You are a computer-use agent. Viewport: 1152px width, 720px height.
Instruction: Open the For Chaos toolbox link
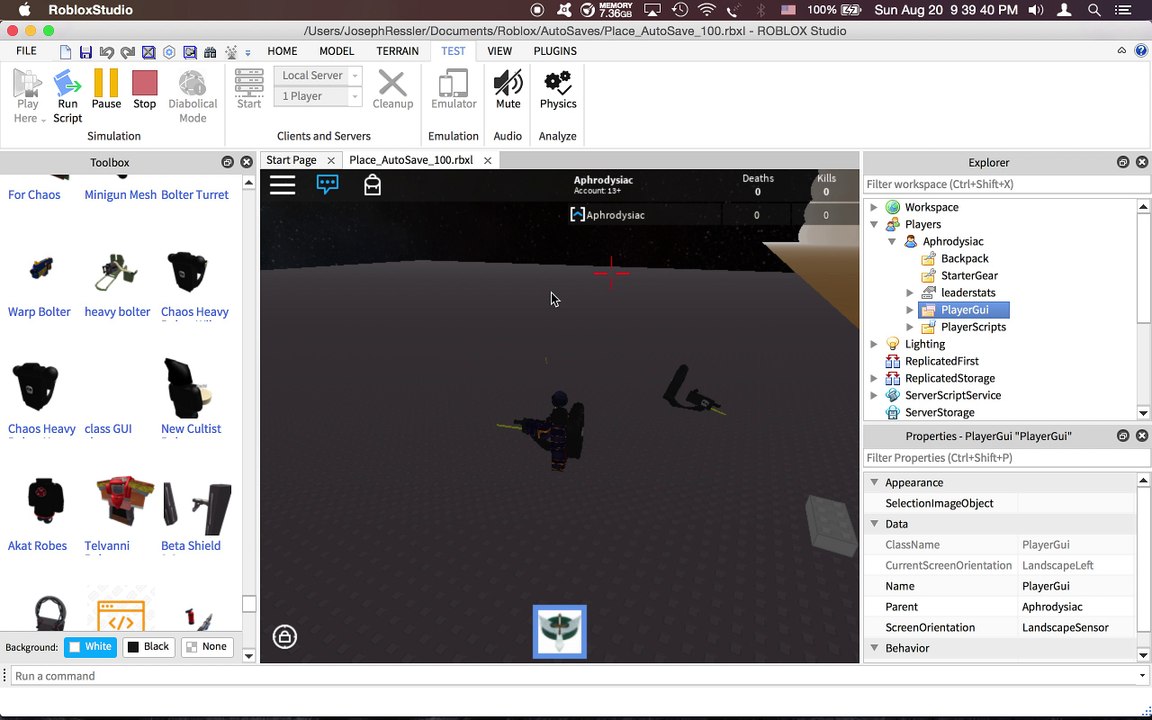pos(34,195)
